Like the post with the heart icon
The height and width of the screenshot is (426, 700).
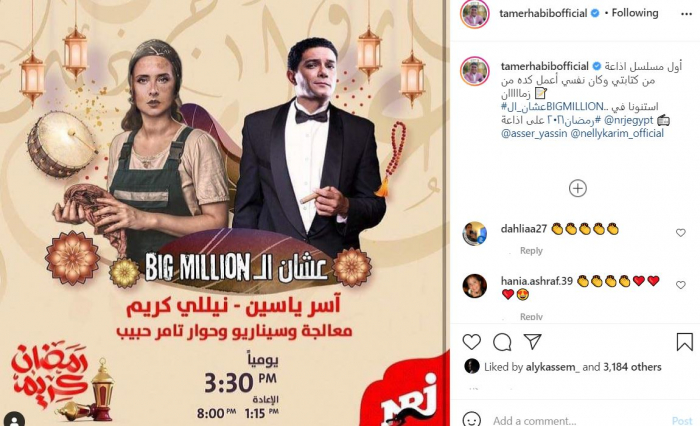471,342
